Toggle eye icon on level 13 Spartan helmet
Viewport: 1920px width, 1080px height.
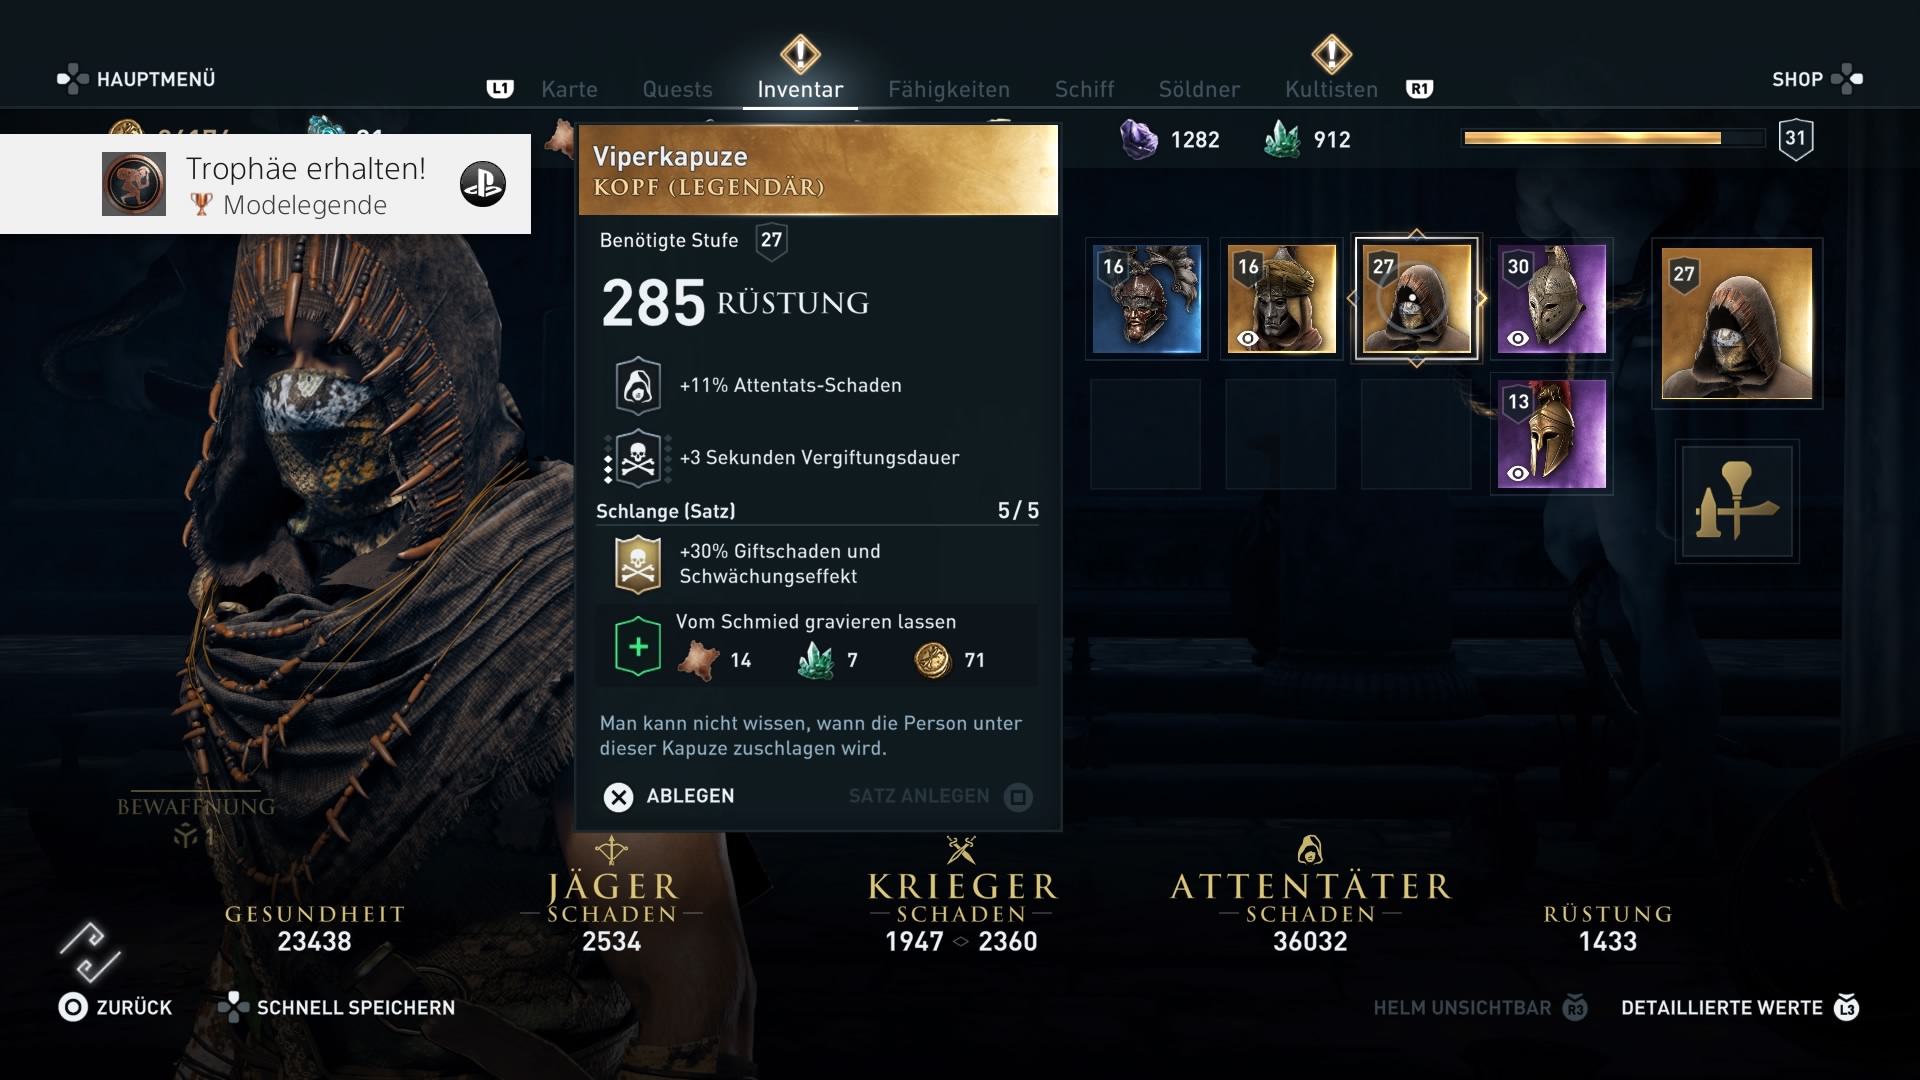click(1518, 473)
